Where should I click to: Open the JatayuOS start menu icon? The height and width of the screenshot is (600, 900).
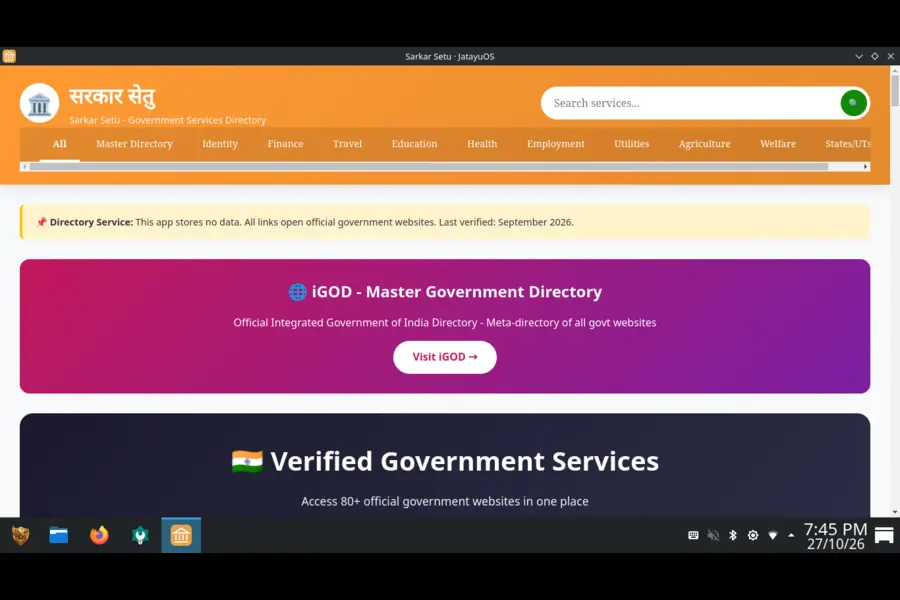[x=21, y=536]
